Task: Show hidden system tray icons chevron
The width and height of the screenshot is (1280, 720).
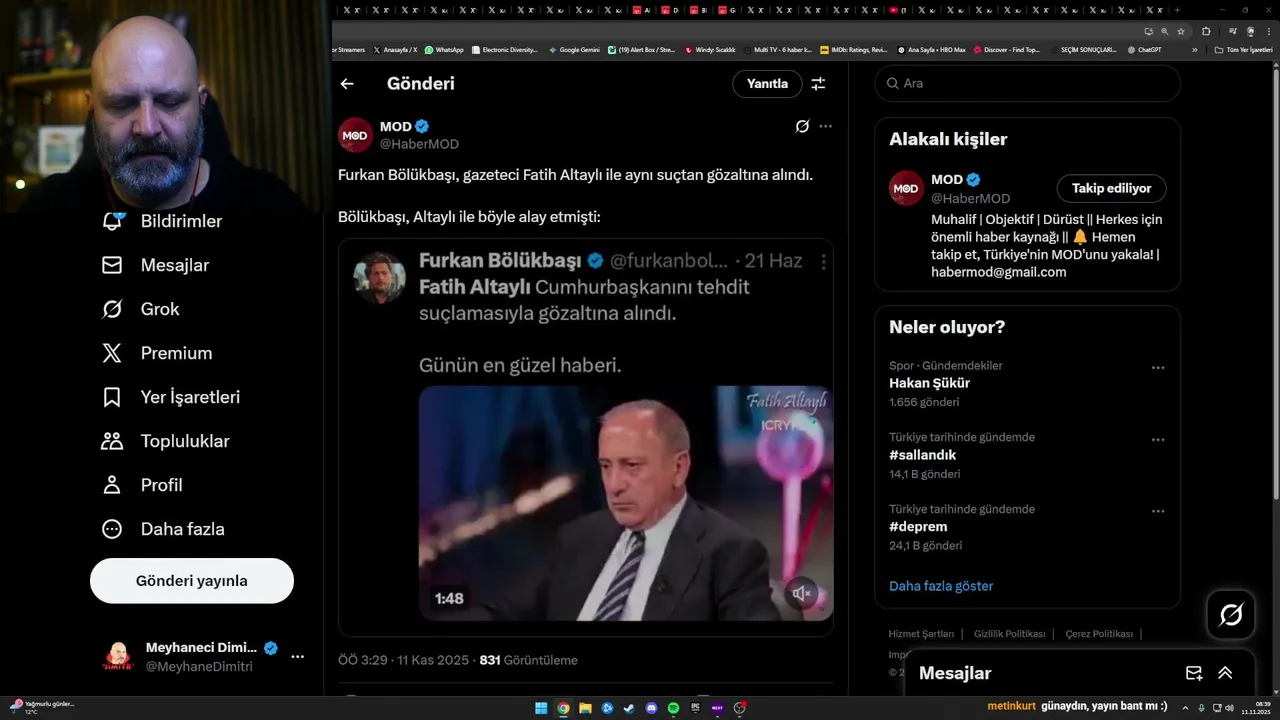Action: pos(1185,708)
